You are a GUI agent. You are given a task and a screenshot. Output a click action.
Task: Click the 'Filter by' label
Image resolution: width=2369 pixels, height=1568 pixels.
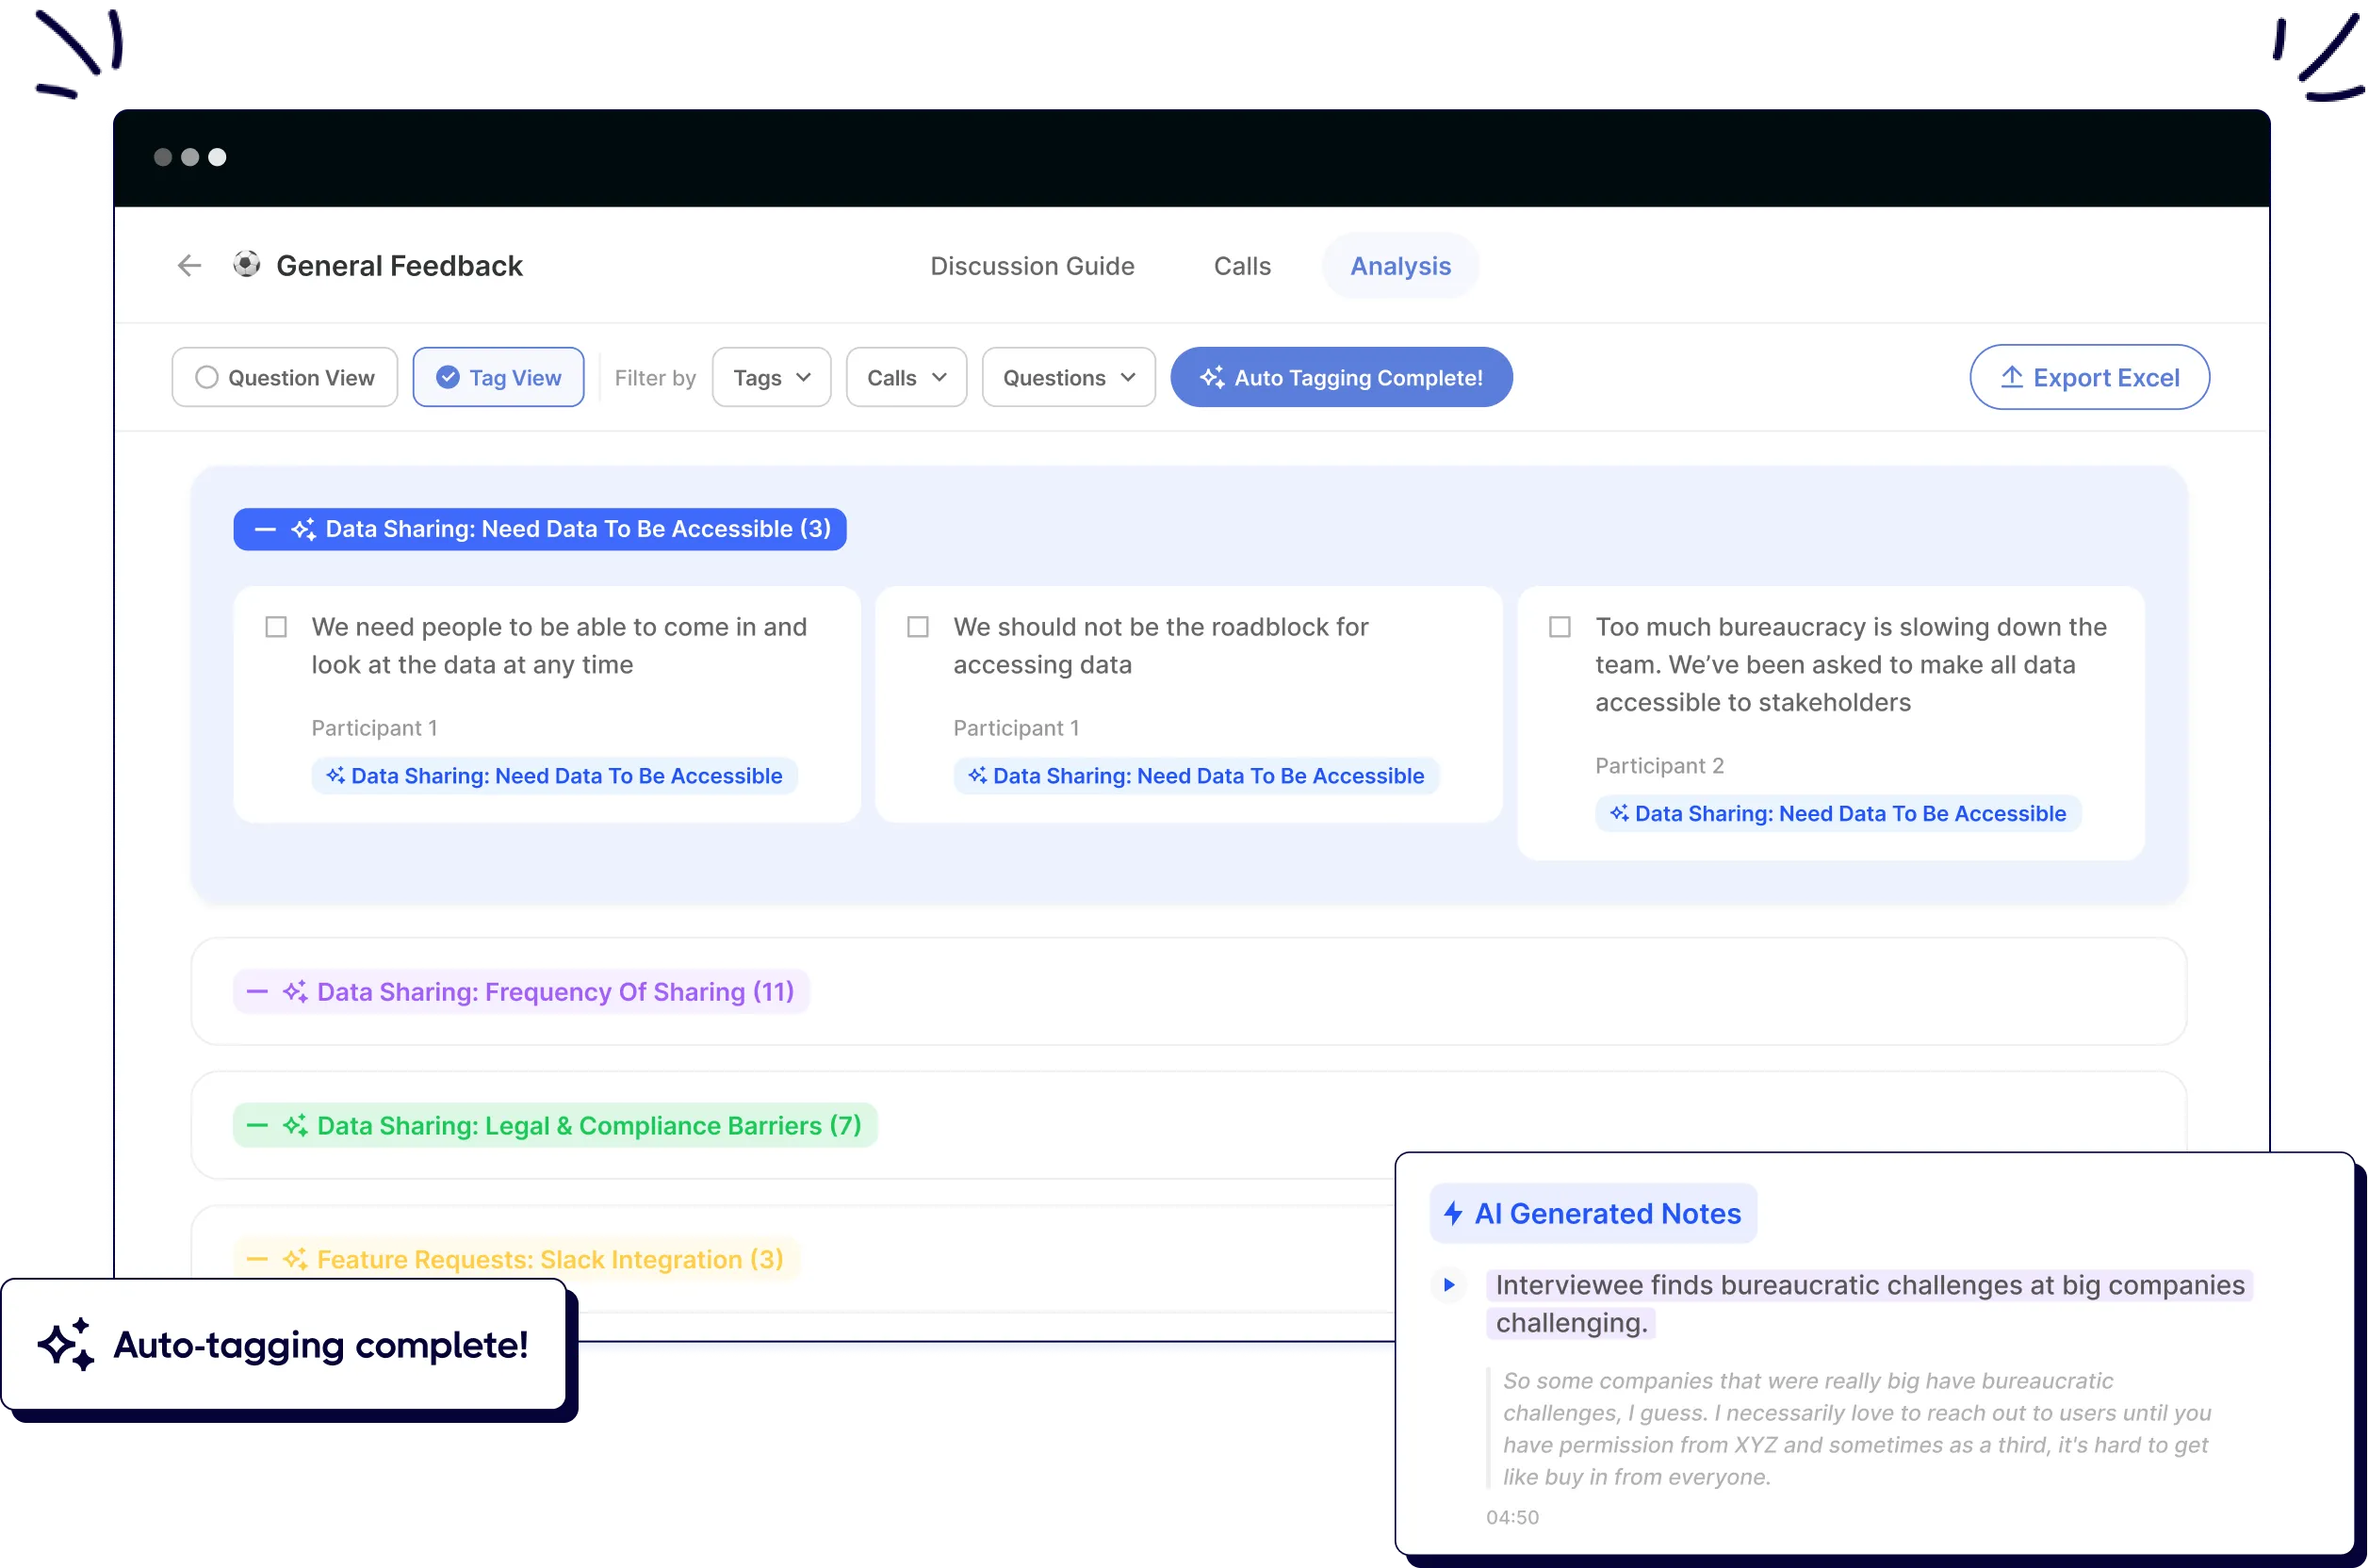(655, 377)
